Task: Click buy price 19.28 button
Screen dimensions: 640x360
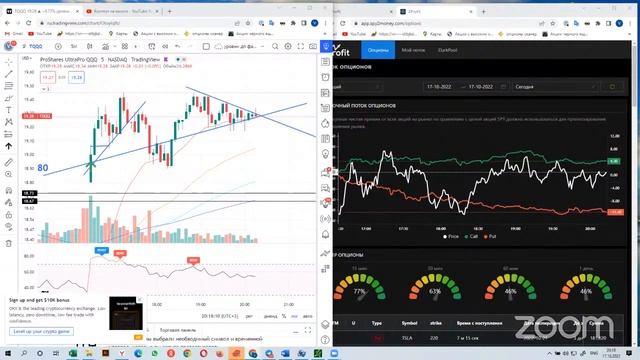Action: point(76,78)
